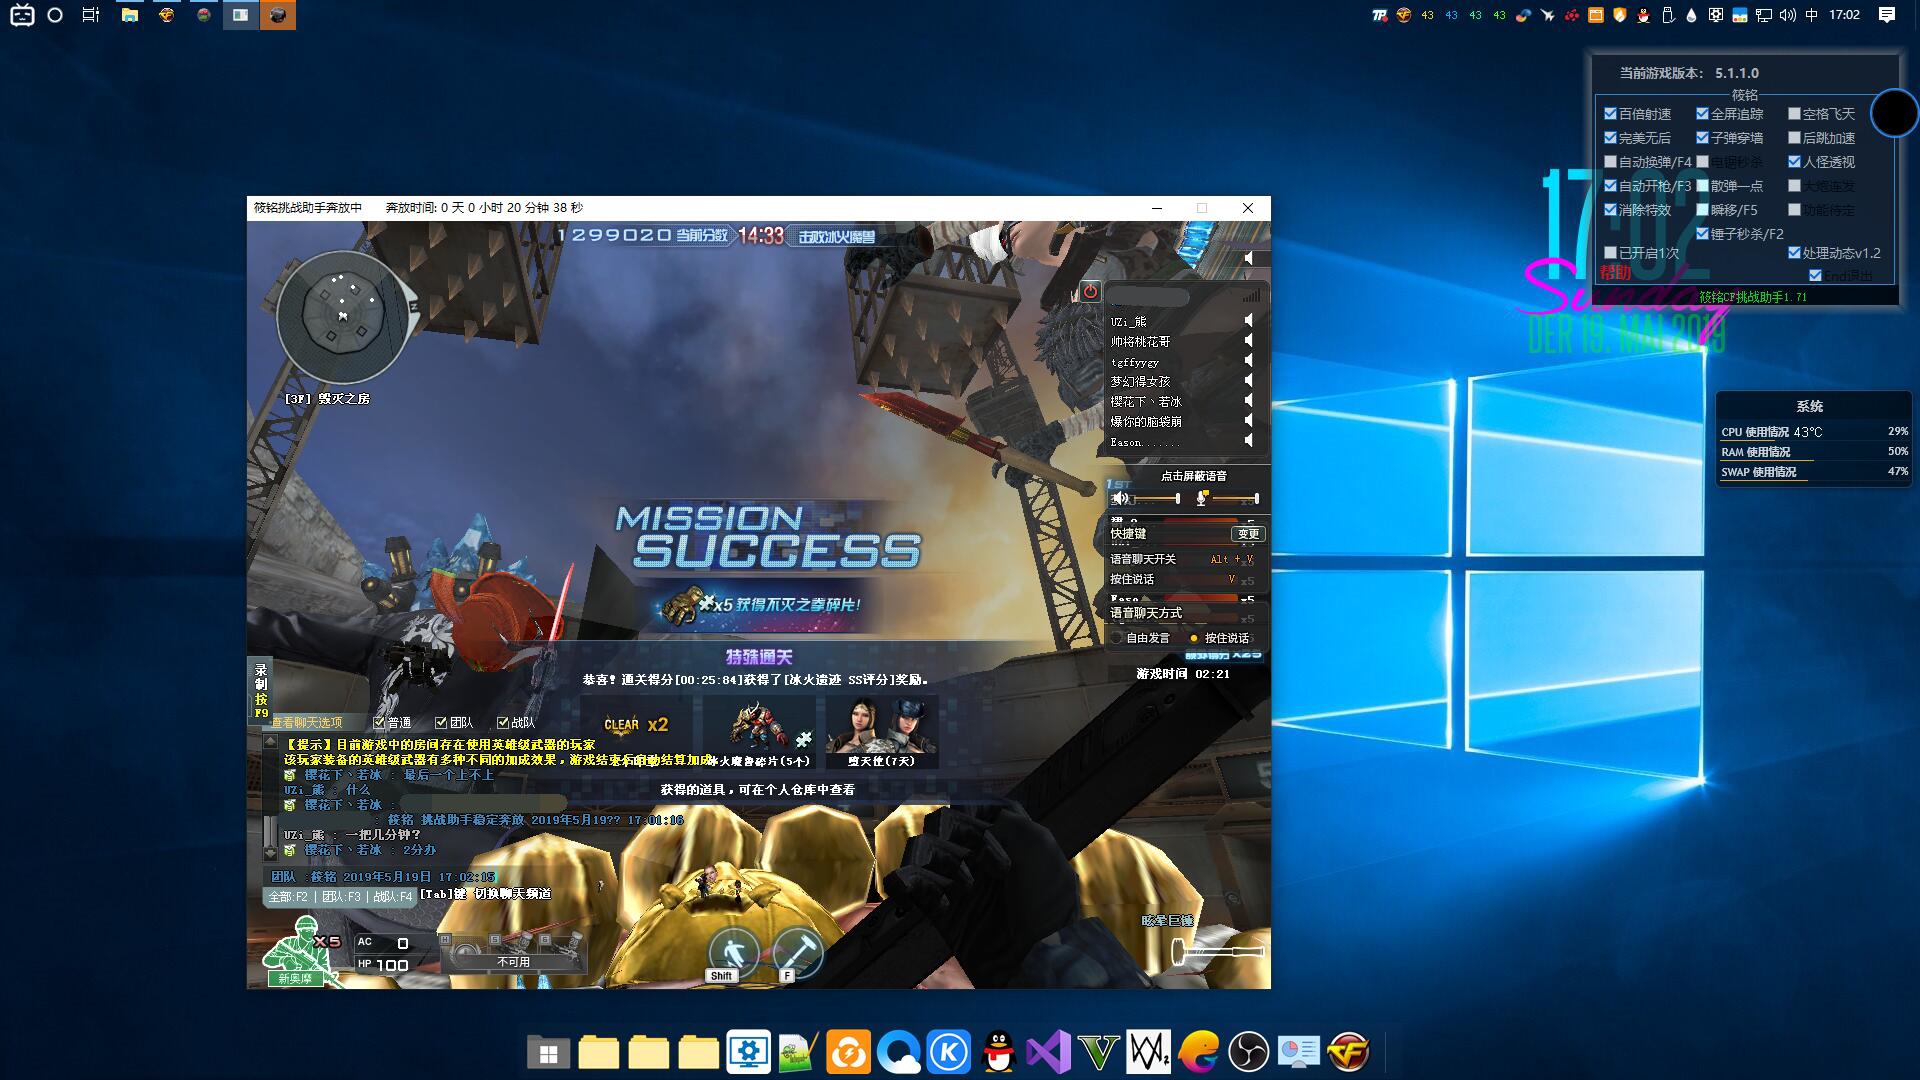Open Kugou music (K icon) in the dock

pos(948,1052)
